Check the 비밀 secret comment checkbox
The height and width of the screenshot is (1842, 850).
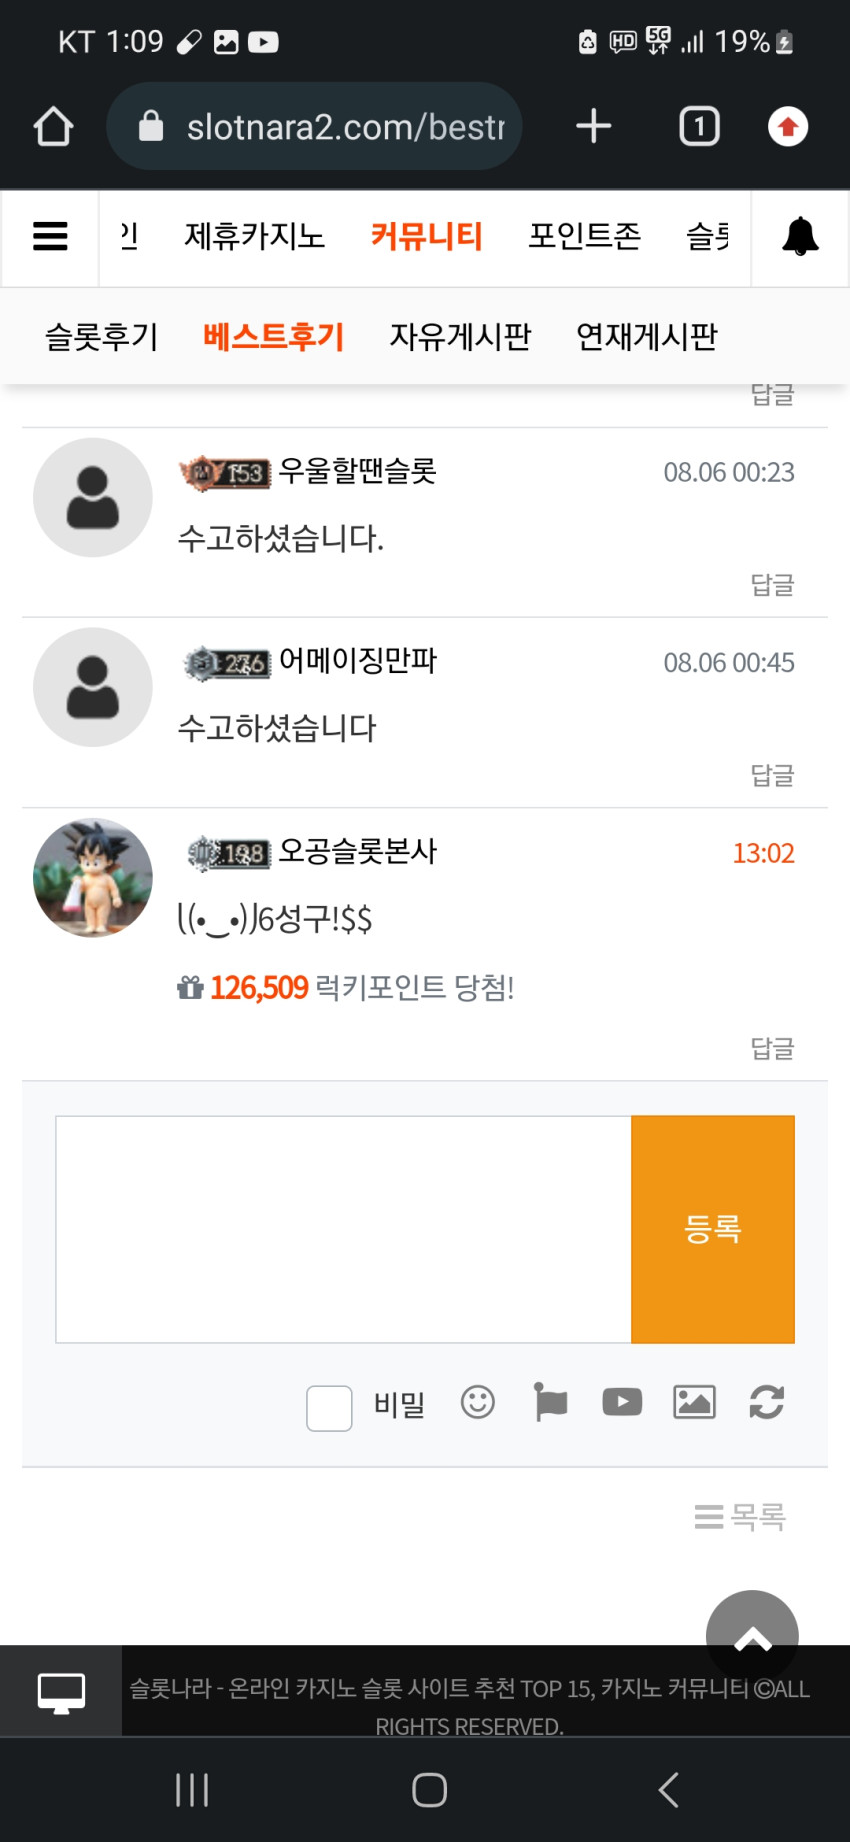[329, 1408]
